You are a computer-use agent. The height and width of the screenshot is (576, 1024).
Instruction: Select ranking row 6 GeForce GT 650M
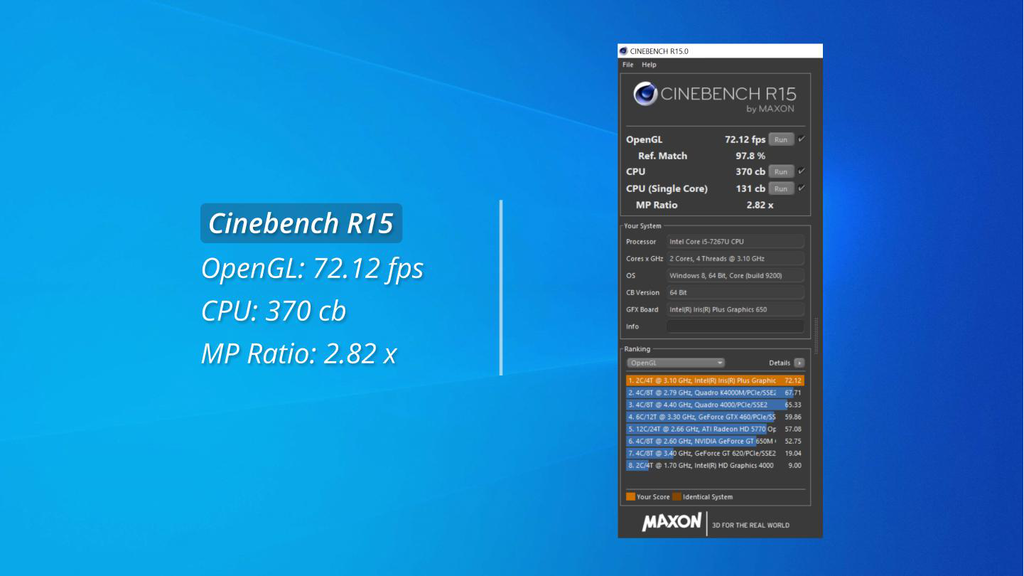point(715,441)
